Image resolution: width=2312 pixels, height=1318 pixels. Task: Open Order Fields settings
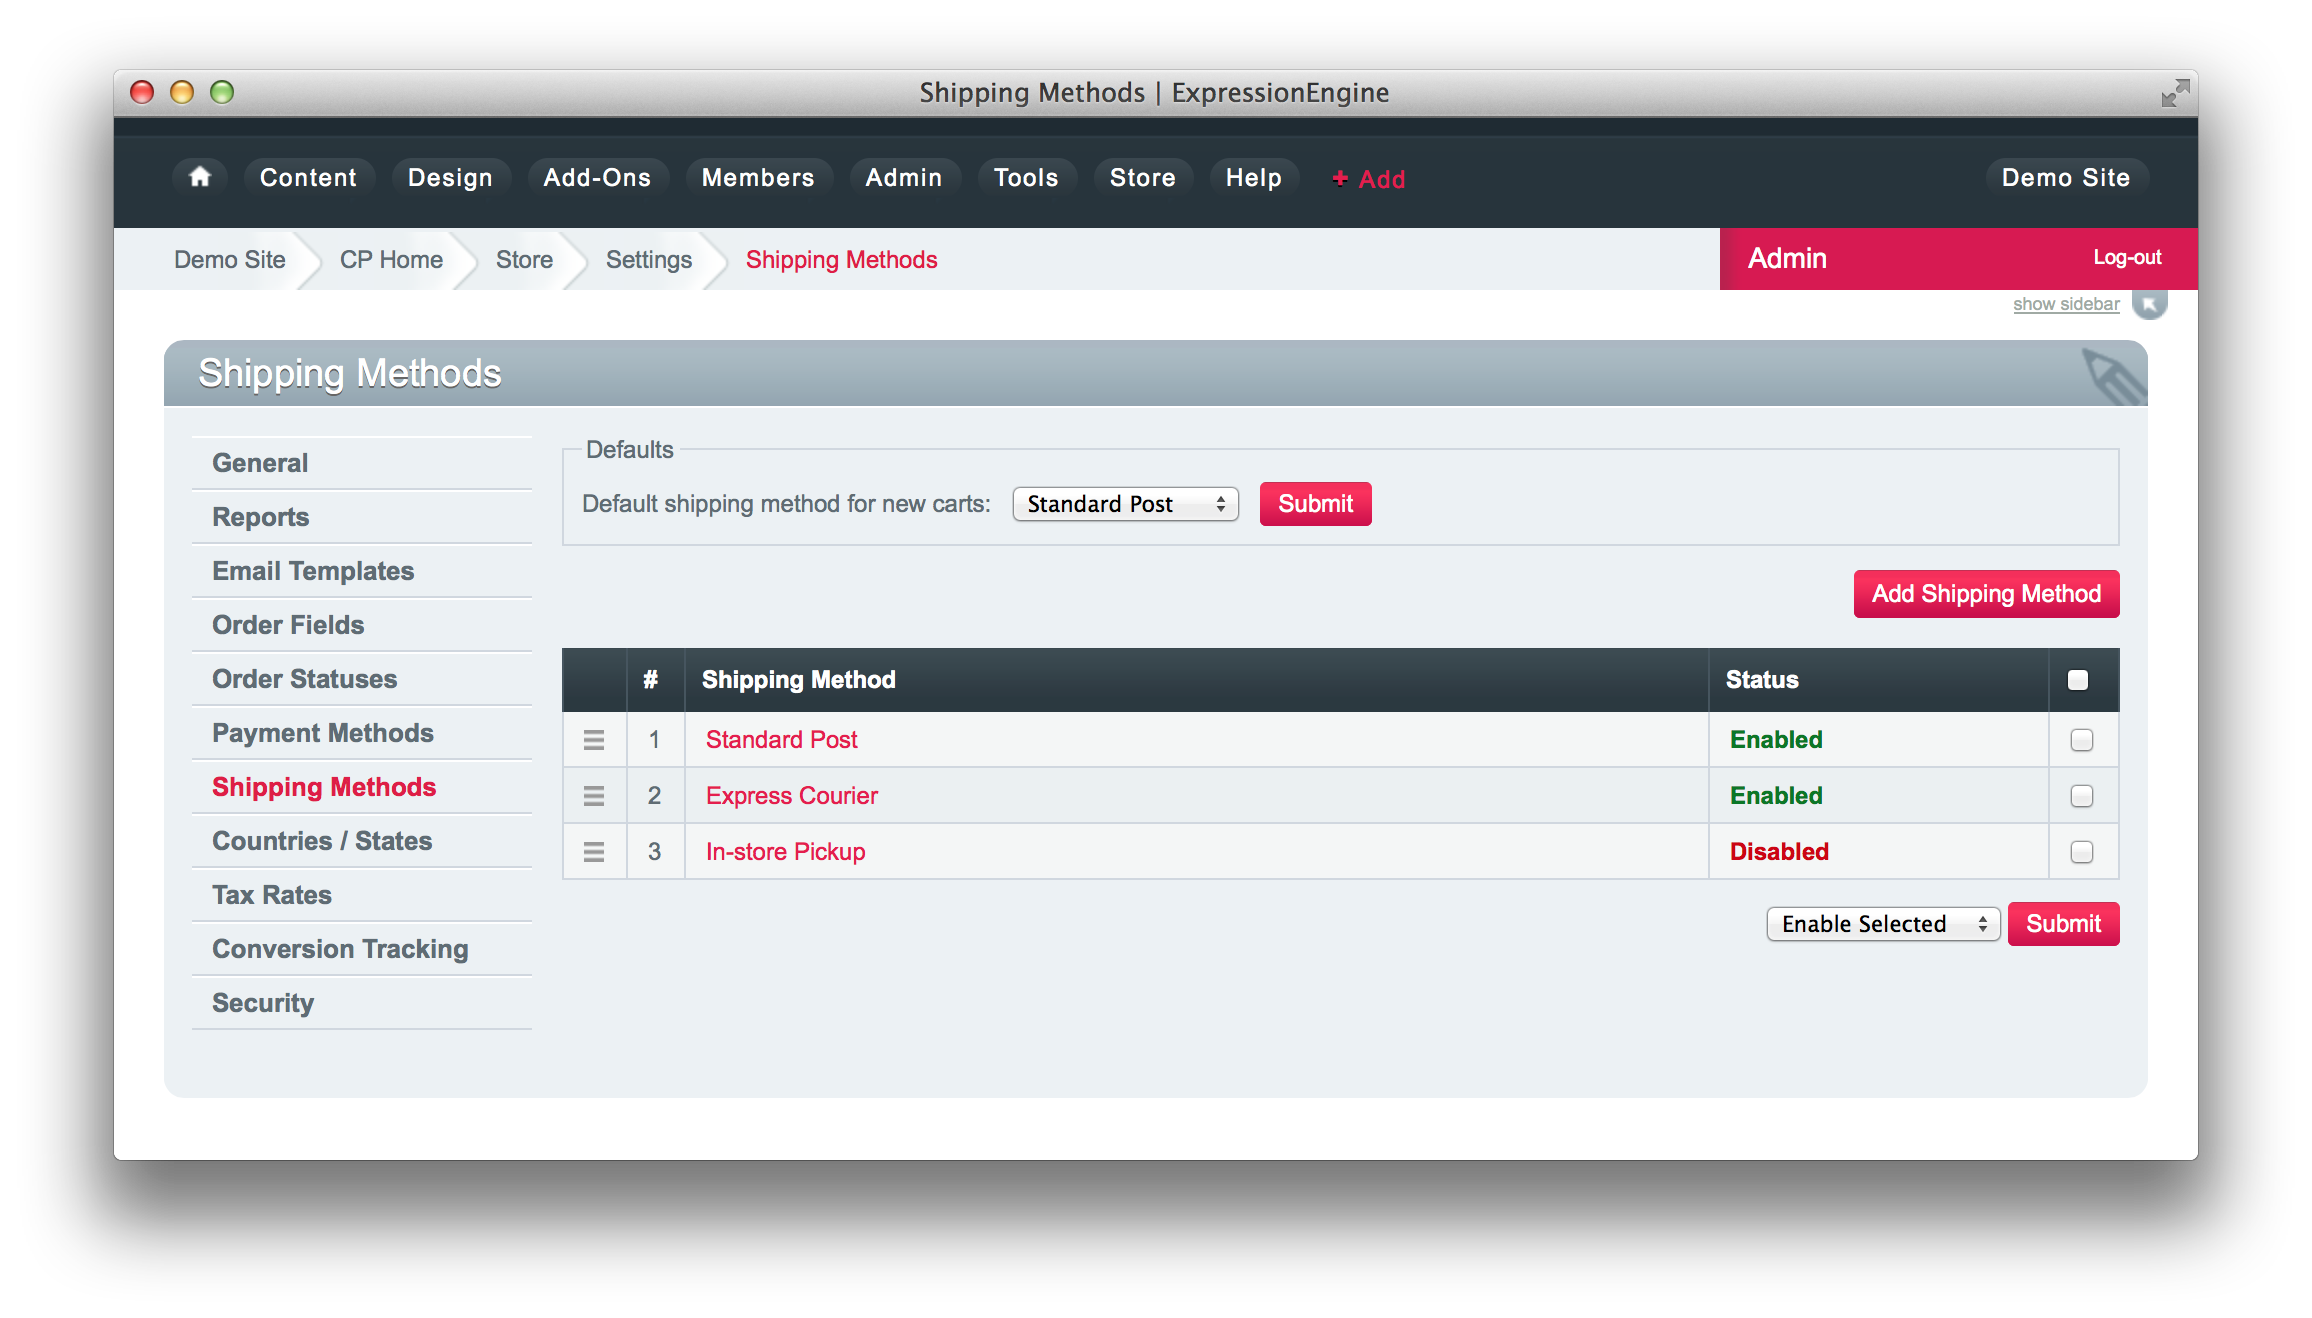pos(362,625)
